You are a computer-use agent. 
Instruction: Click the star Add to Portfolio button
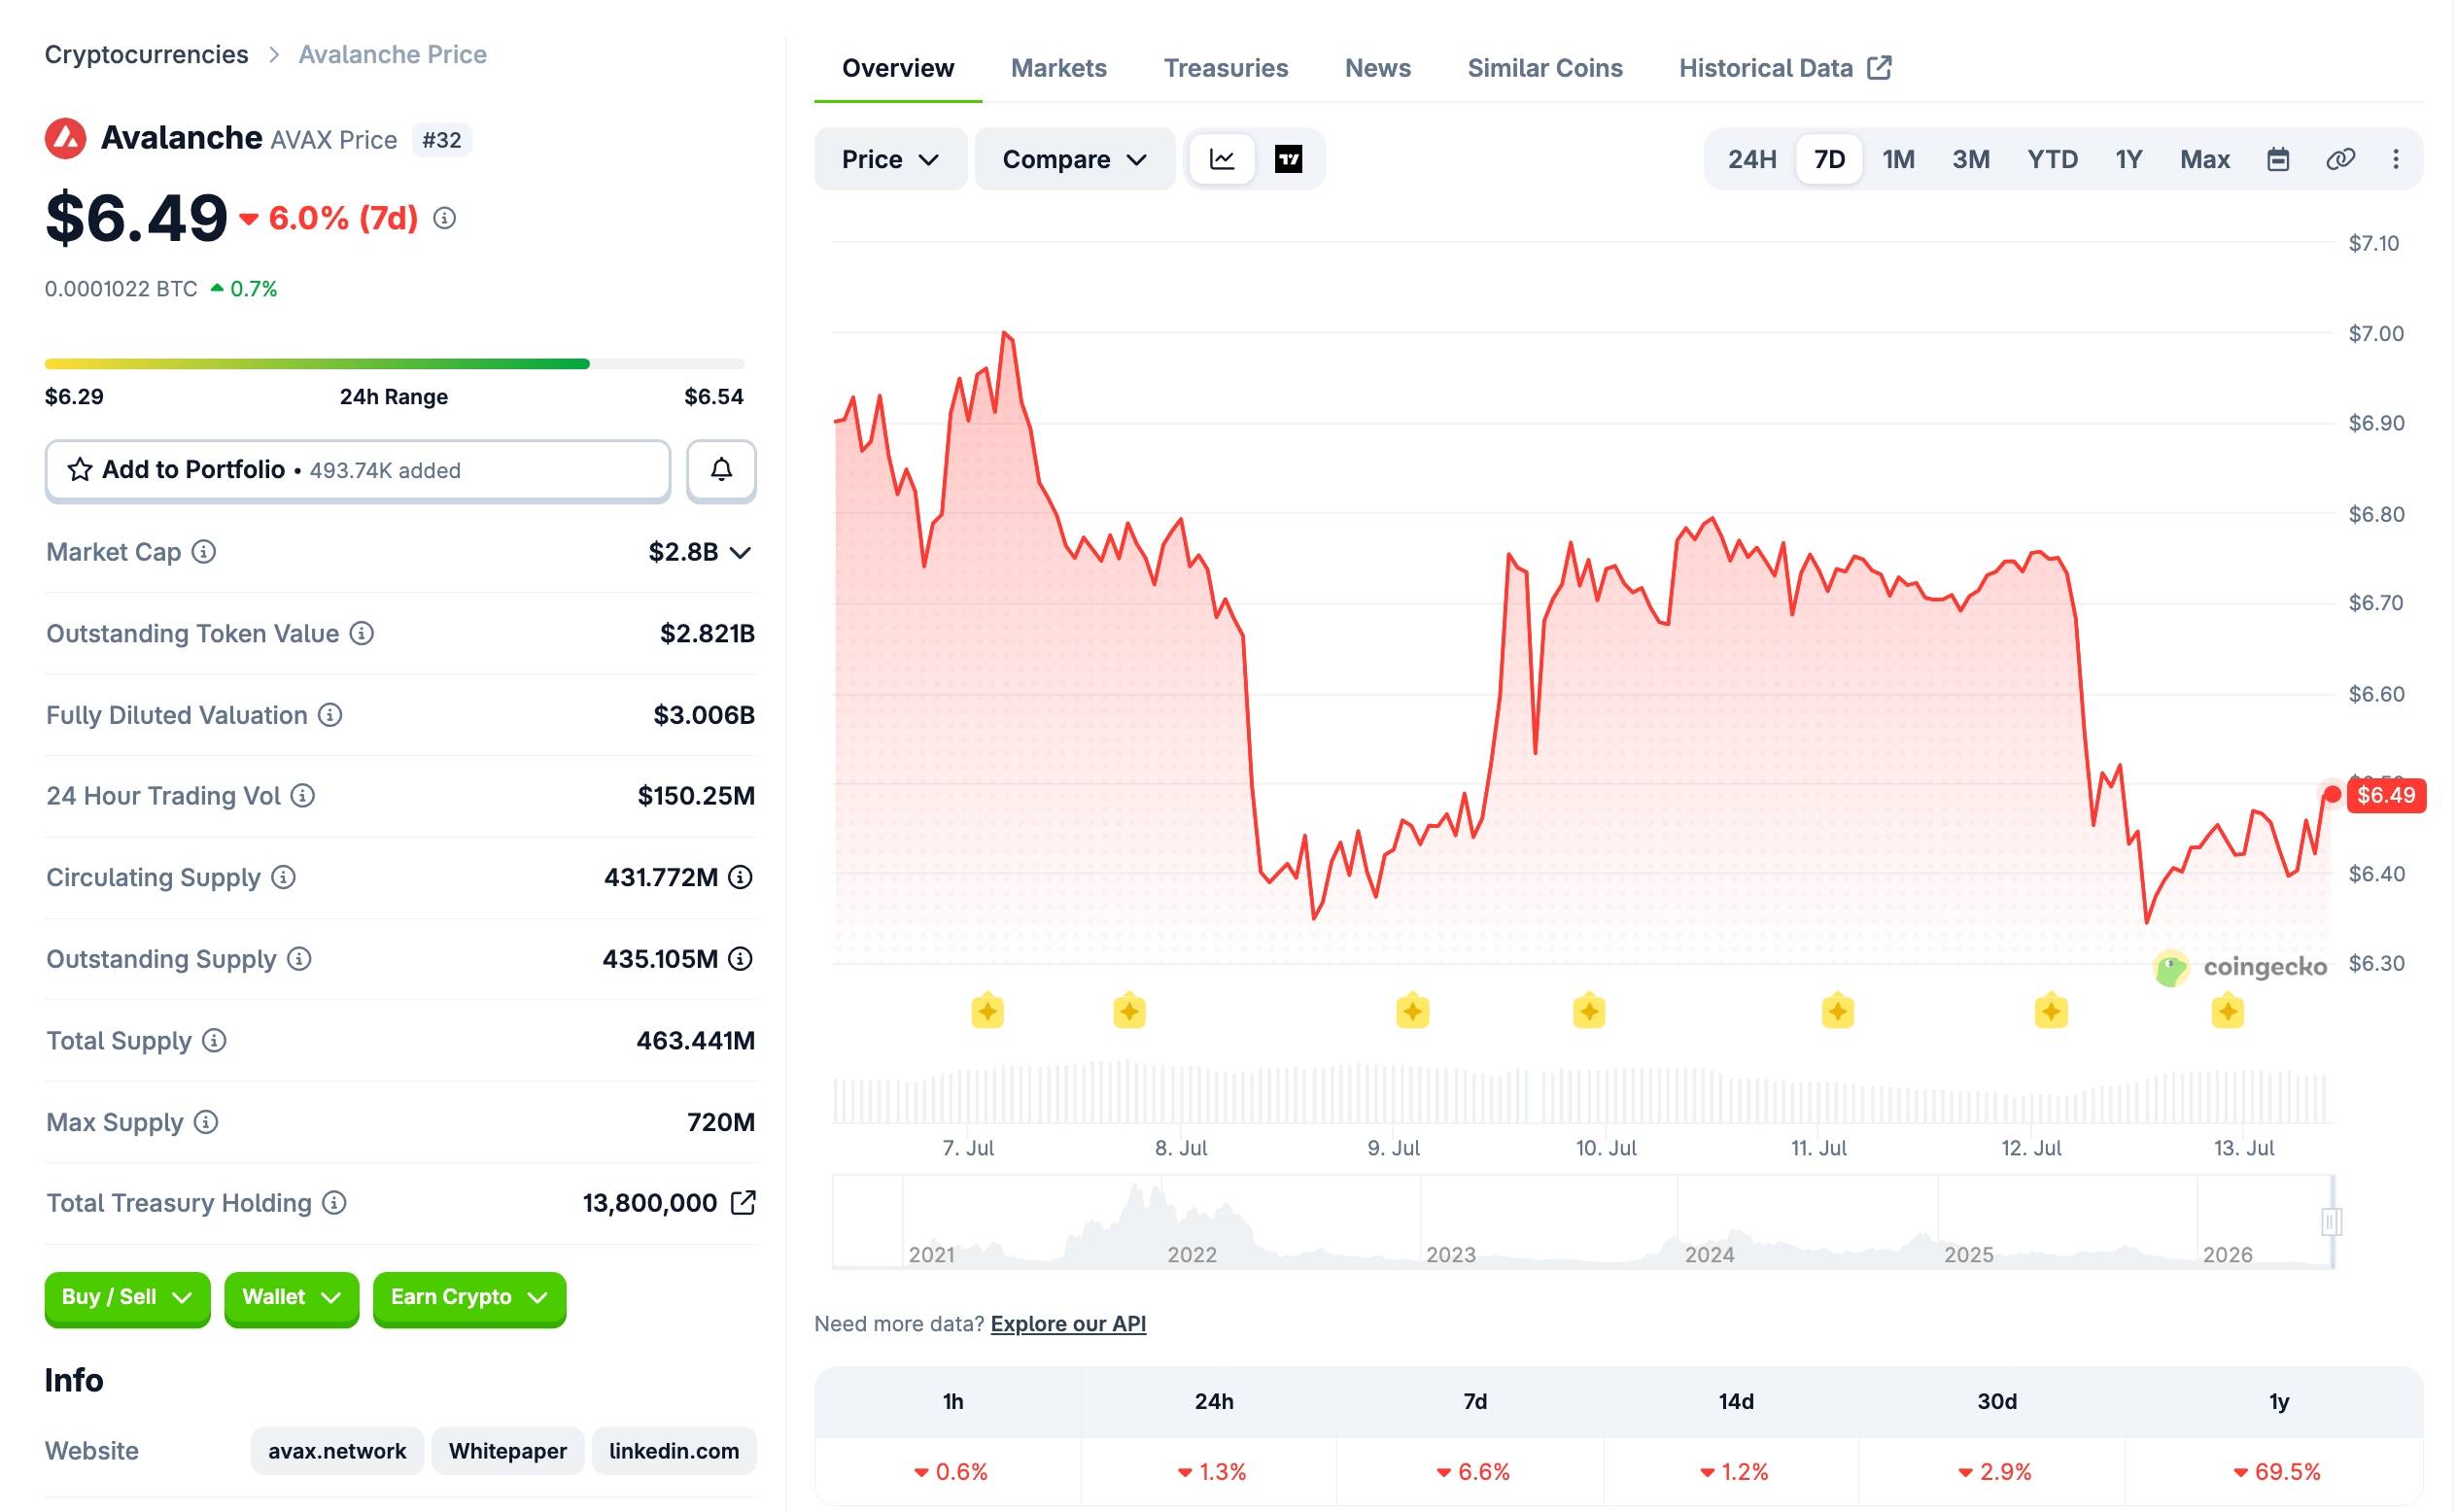[x=358, y=470]
